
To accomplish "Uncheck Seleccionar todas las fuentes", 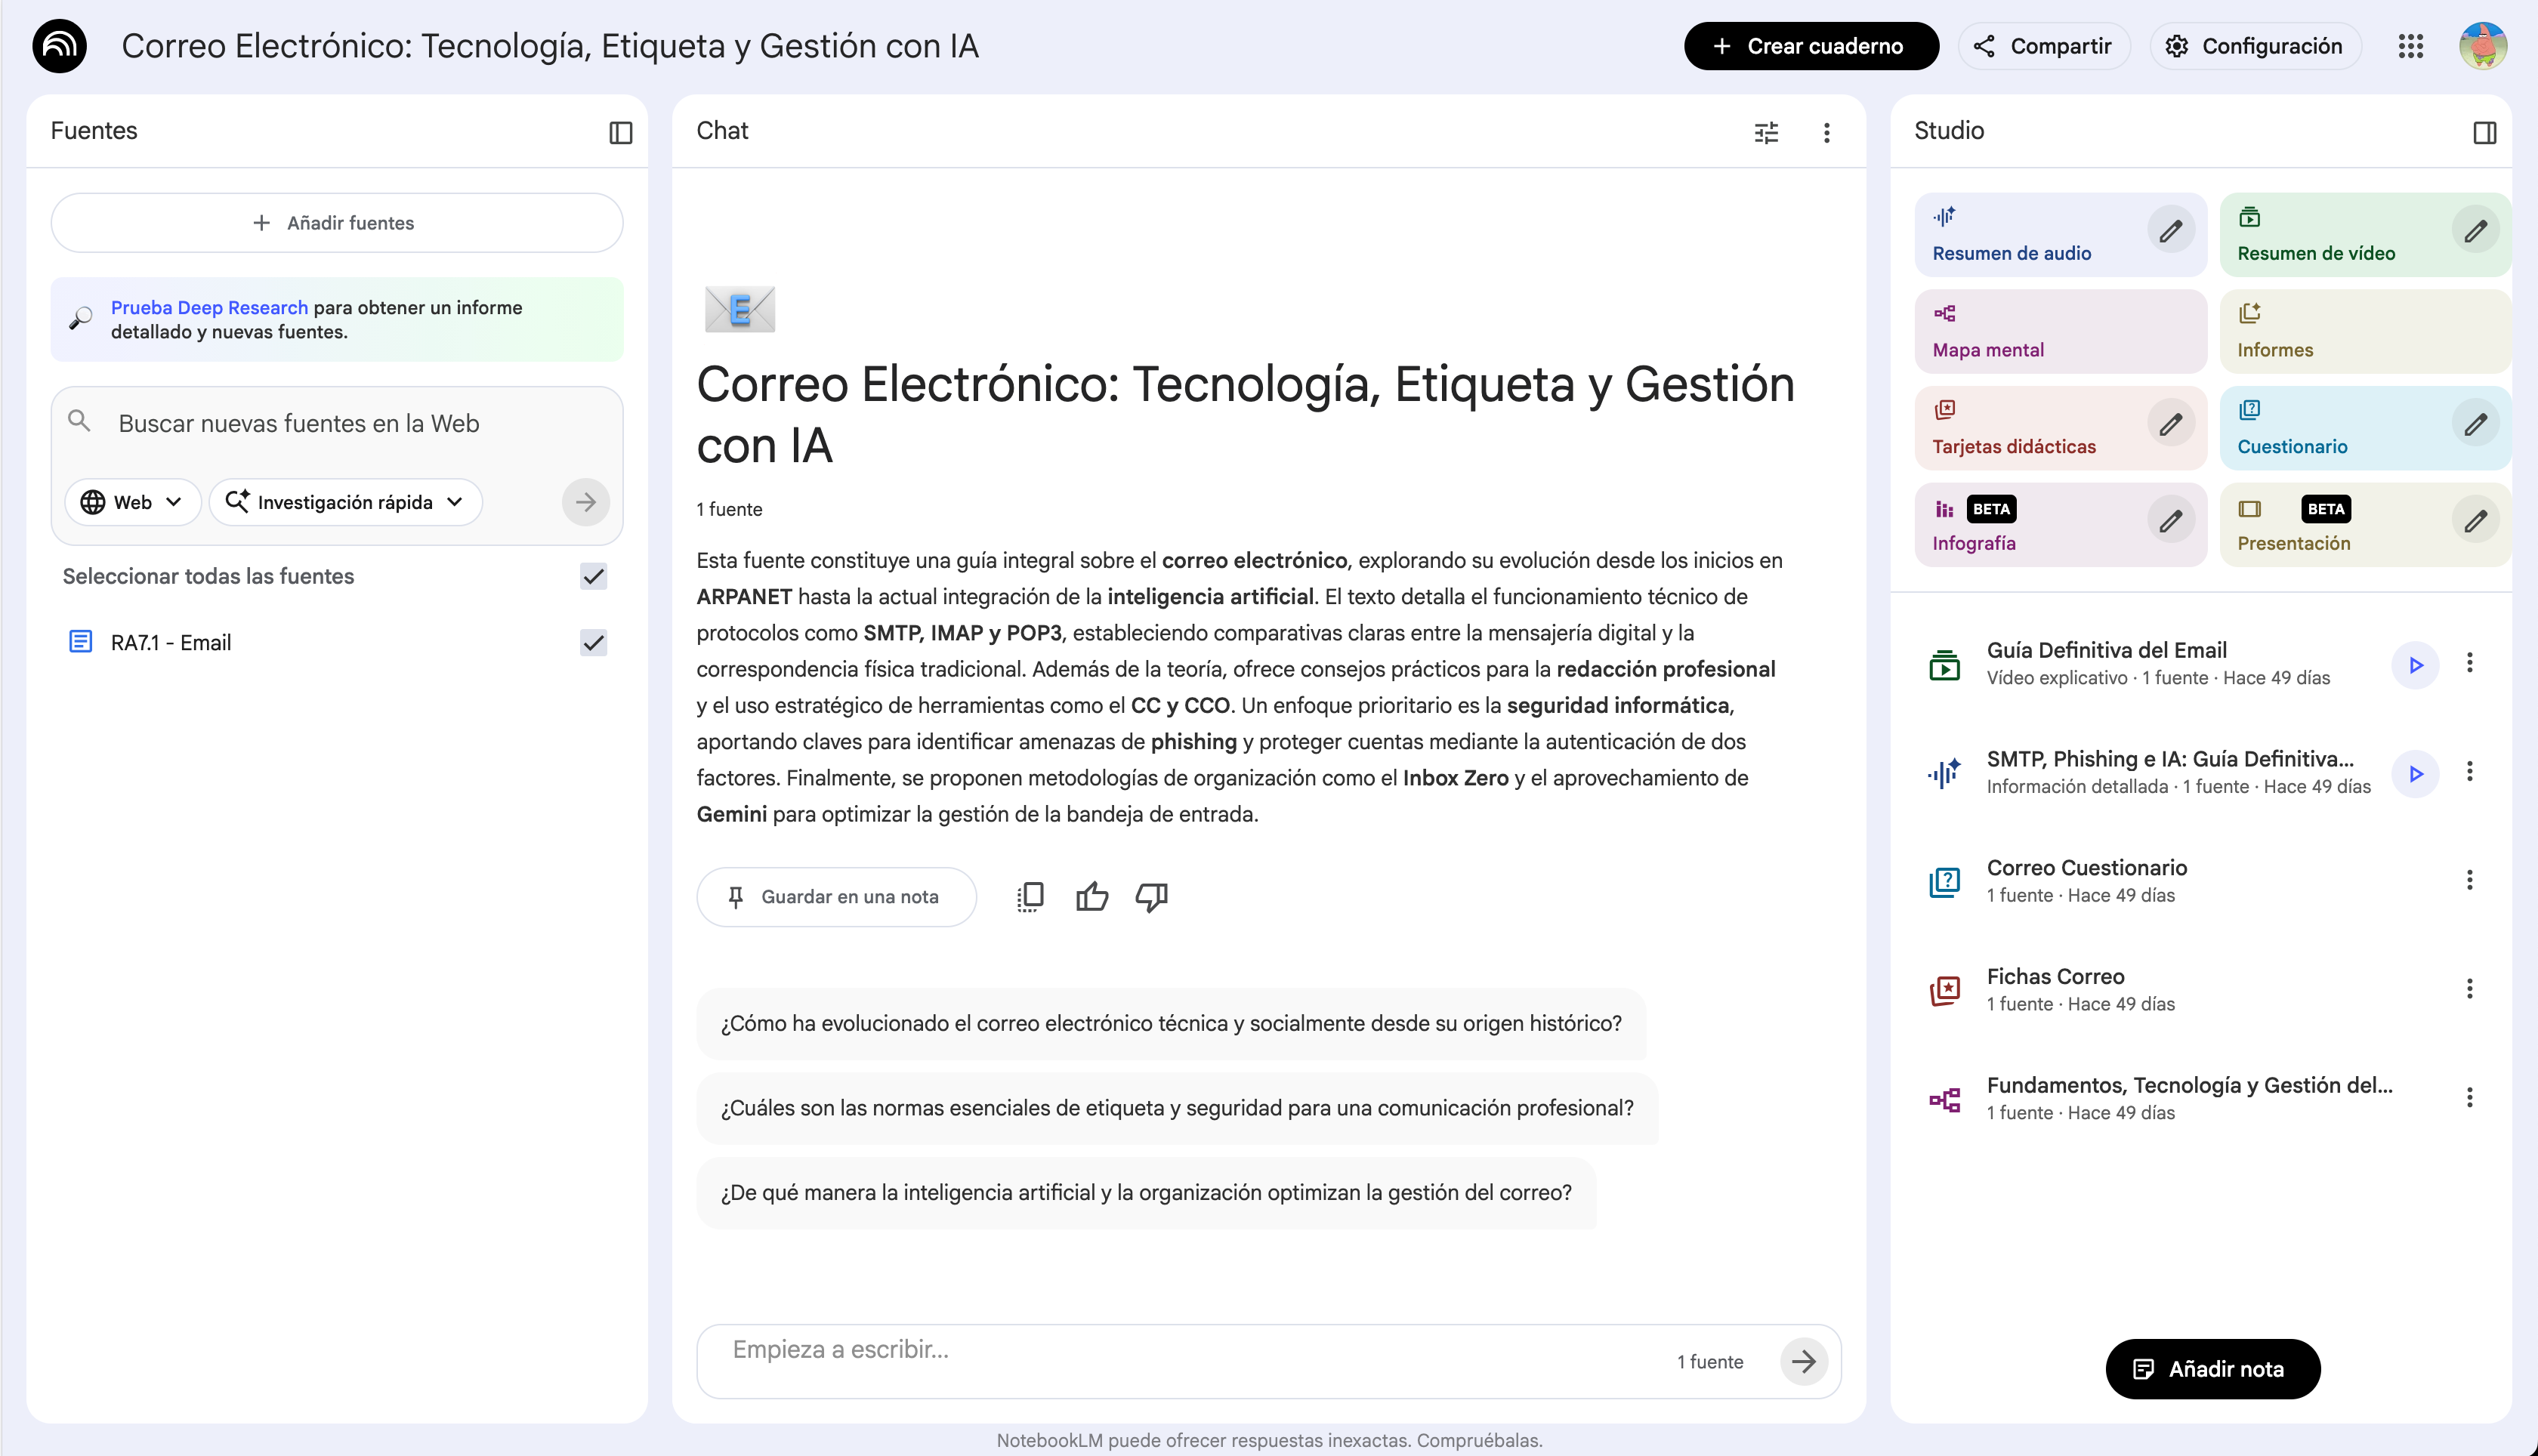I will [593, 576].
